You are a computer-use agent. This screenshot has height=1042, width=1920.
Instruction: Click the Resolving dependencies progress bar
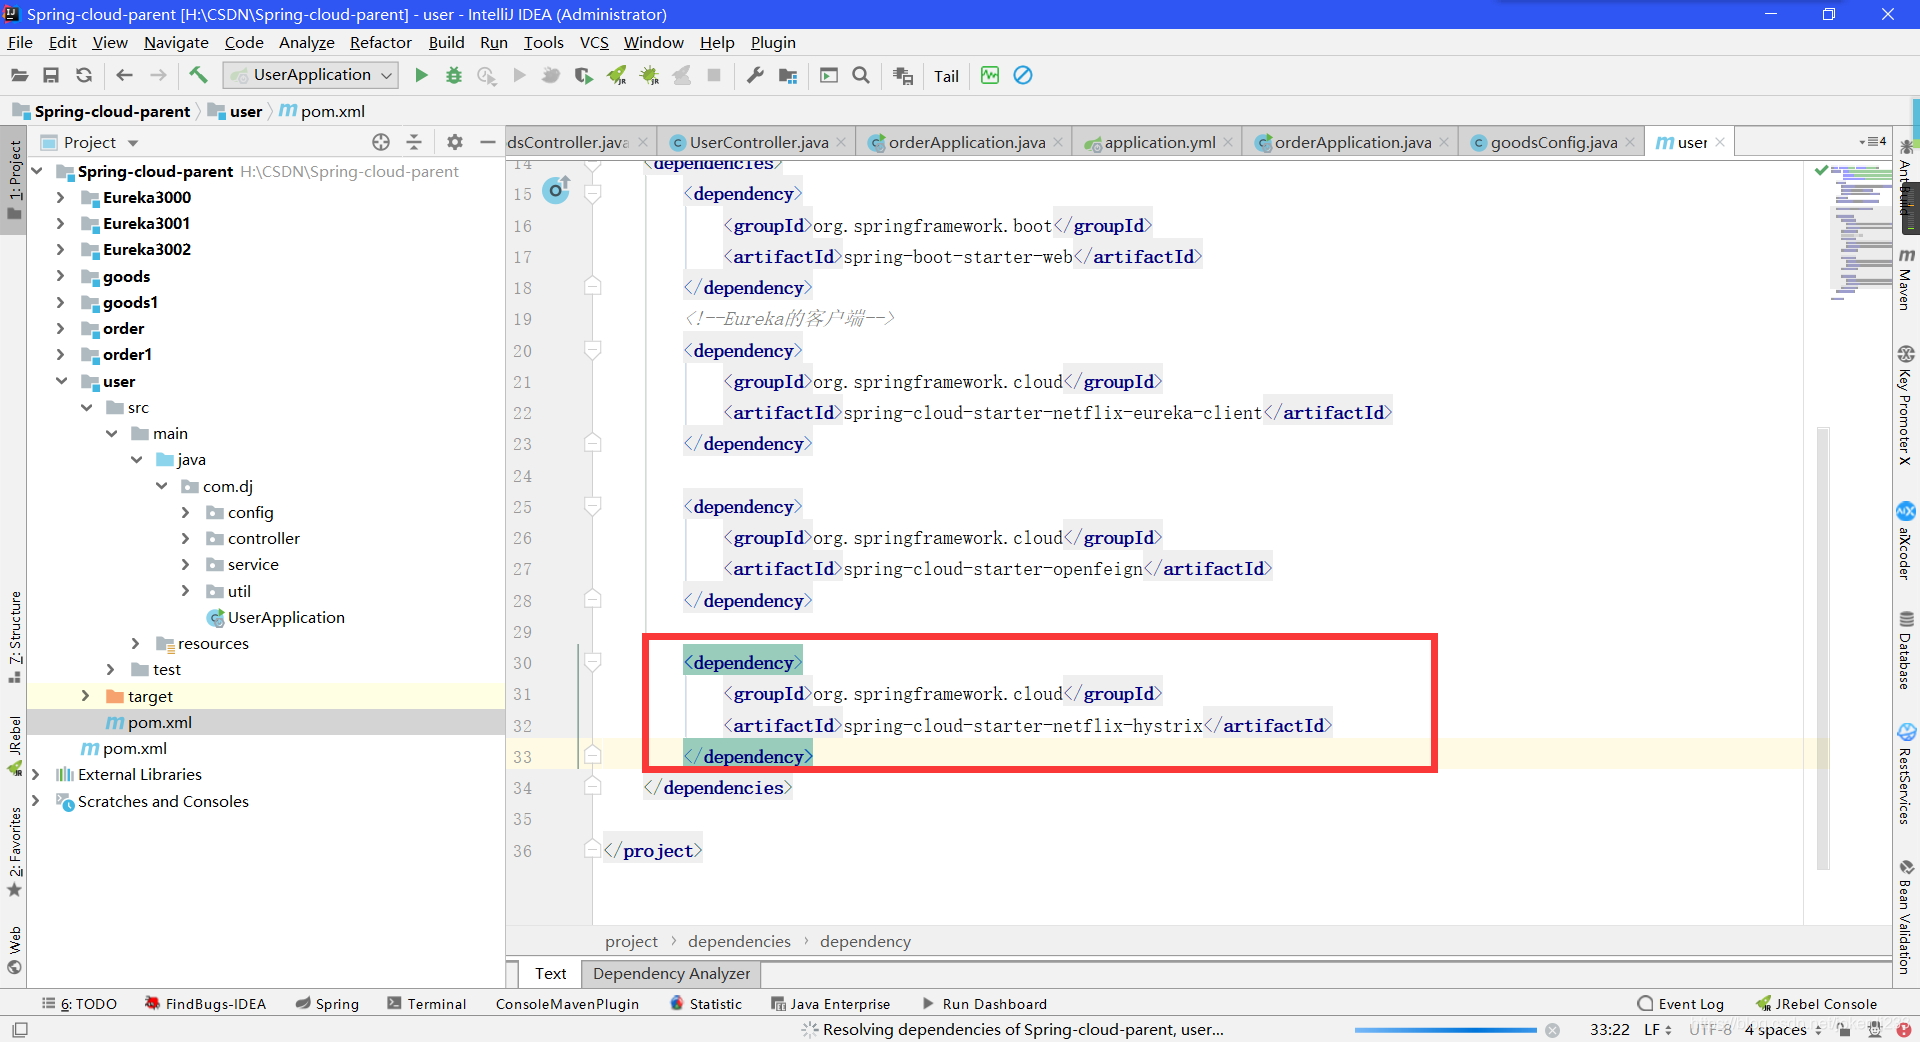(1445, 1030)
